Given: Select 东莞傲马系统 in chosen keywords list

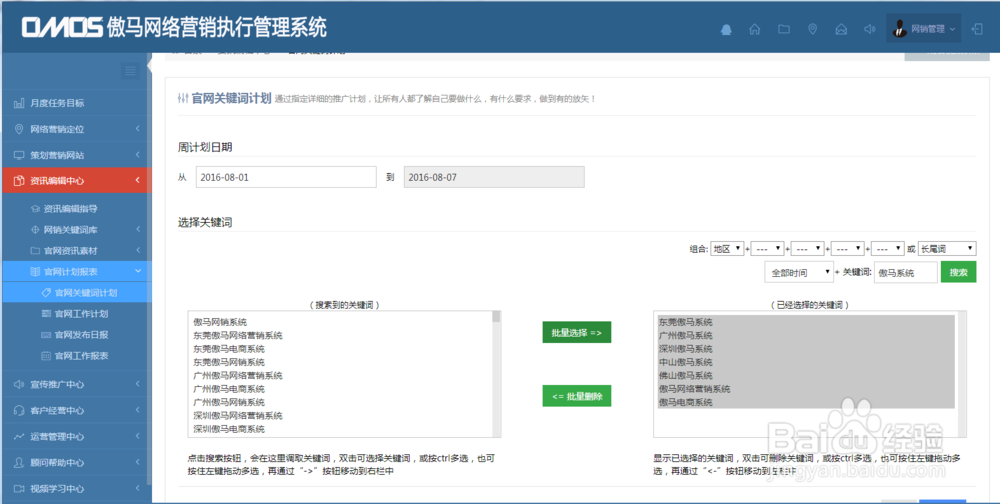Looking at the screenshot, I should pos(686,322).
